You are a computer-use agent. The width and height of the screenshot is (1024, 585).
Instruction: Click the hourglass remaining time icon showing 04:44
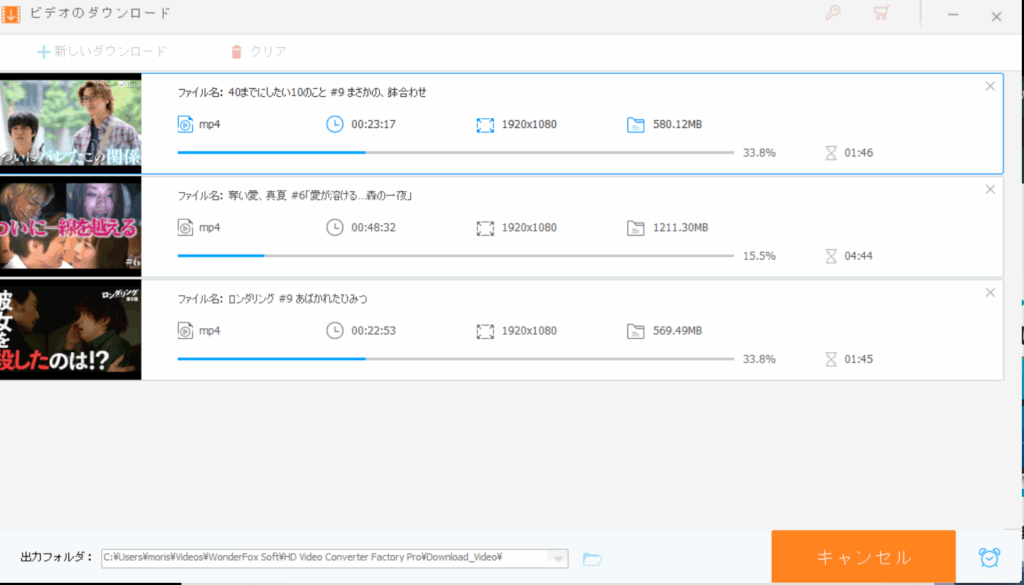(x=830, y=256)
